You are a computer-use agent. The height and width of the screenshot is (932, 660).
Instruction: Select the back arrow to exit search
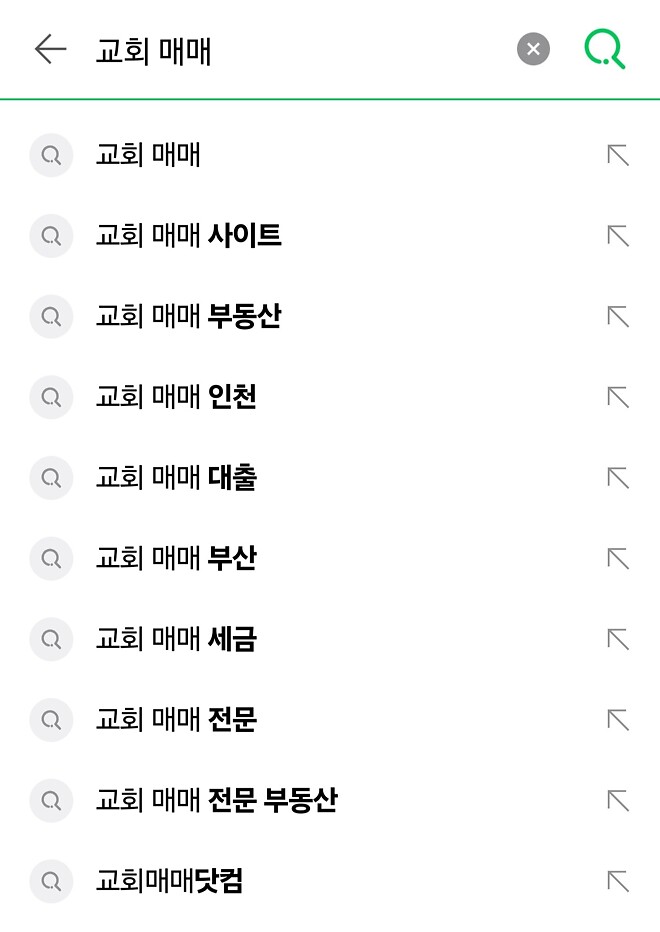tap(47, 48)
